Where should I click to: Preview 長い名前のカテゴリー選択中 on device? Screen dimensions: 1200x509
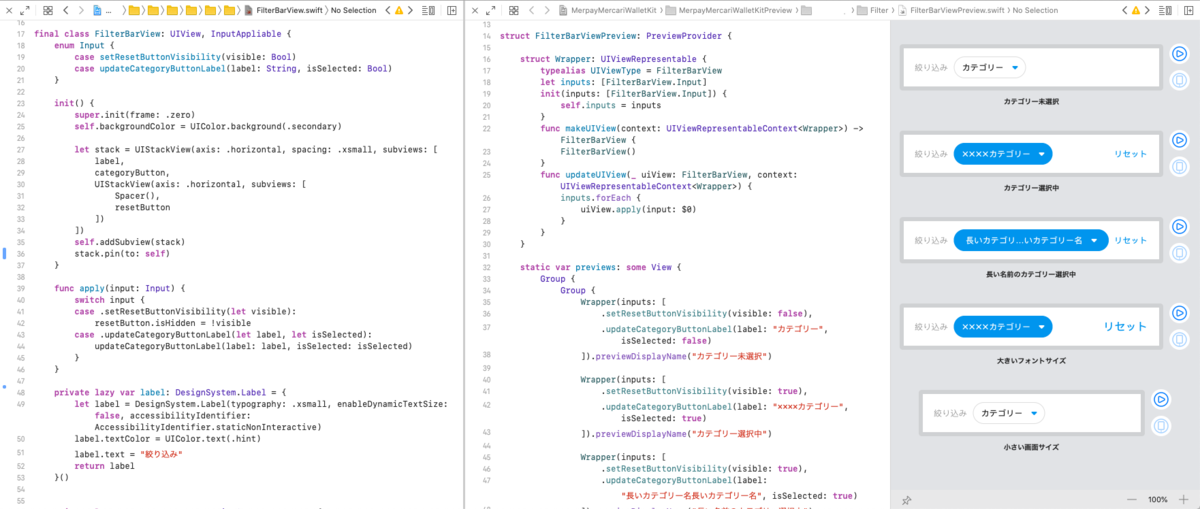(x=1181, y=252)
